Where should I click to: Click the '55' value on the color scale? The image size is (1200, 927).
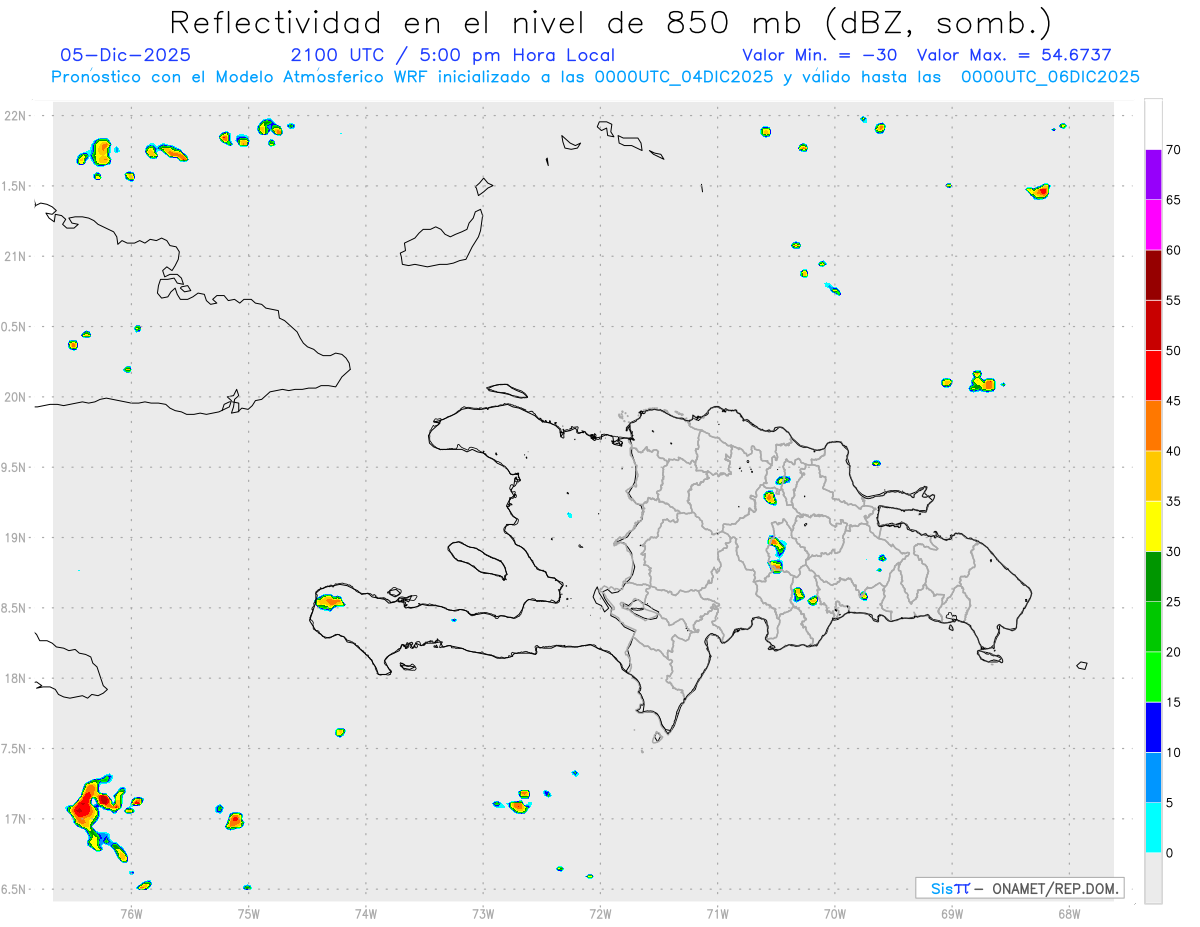tap(1173, 300)
